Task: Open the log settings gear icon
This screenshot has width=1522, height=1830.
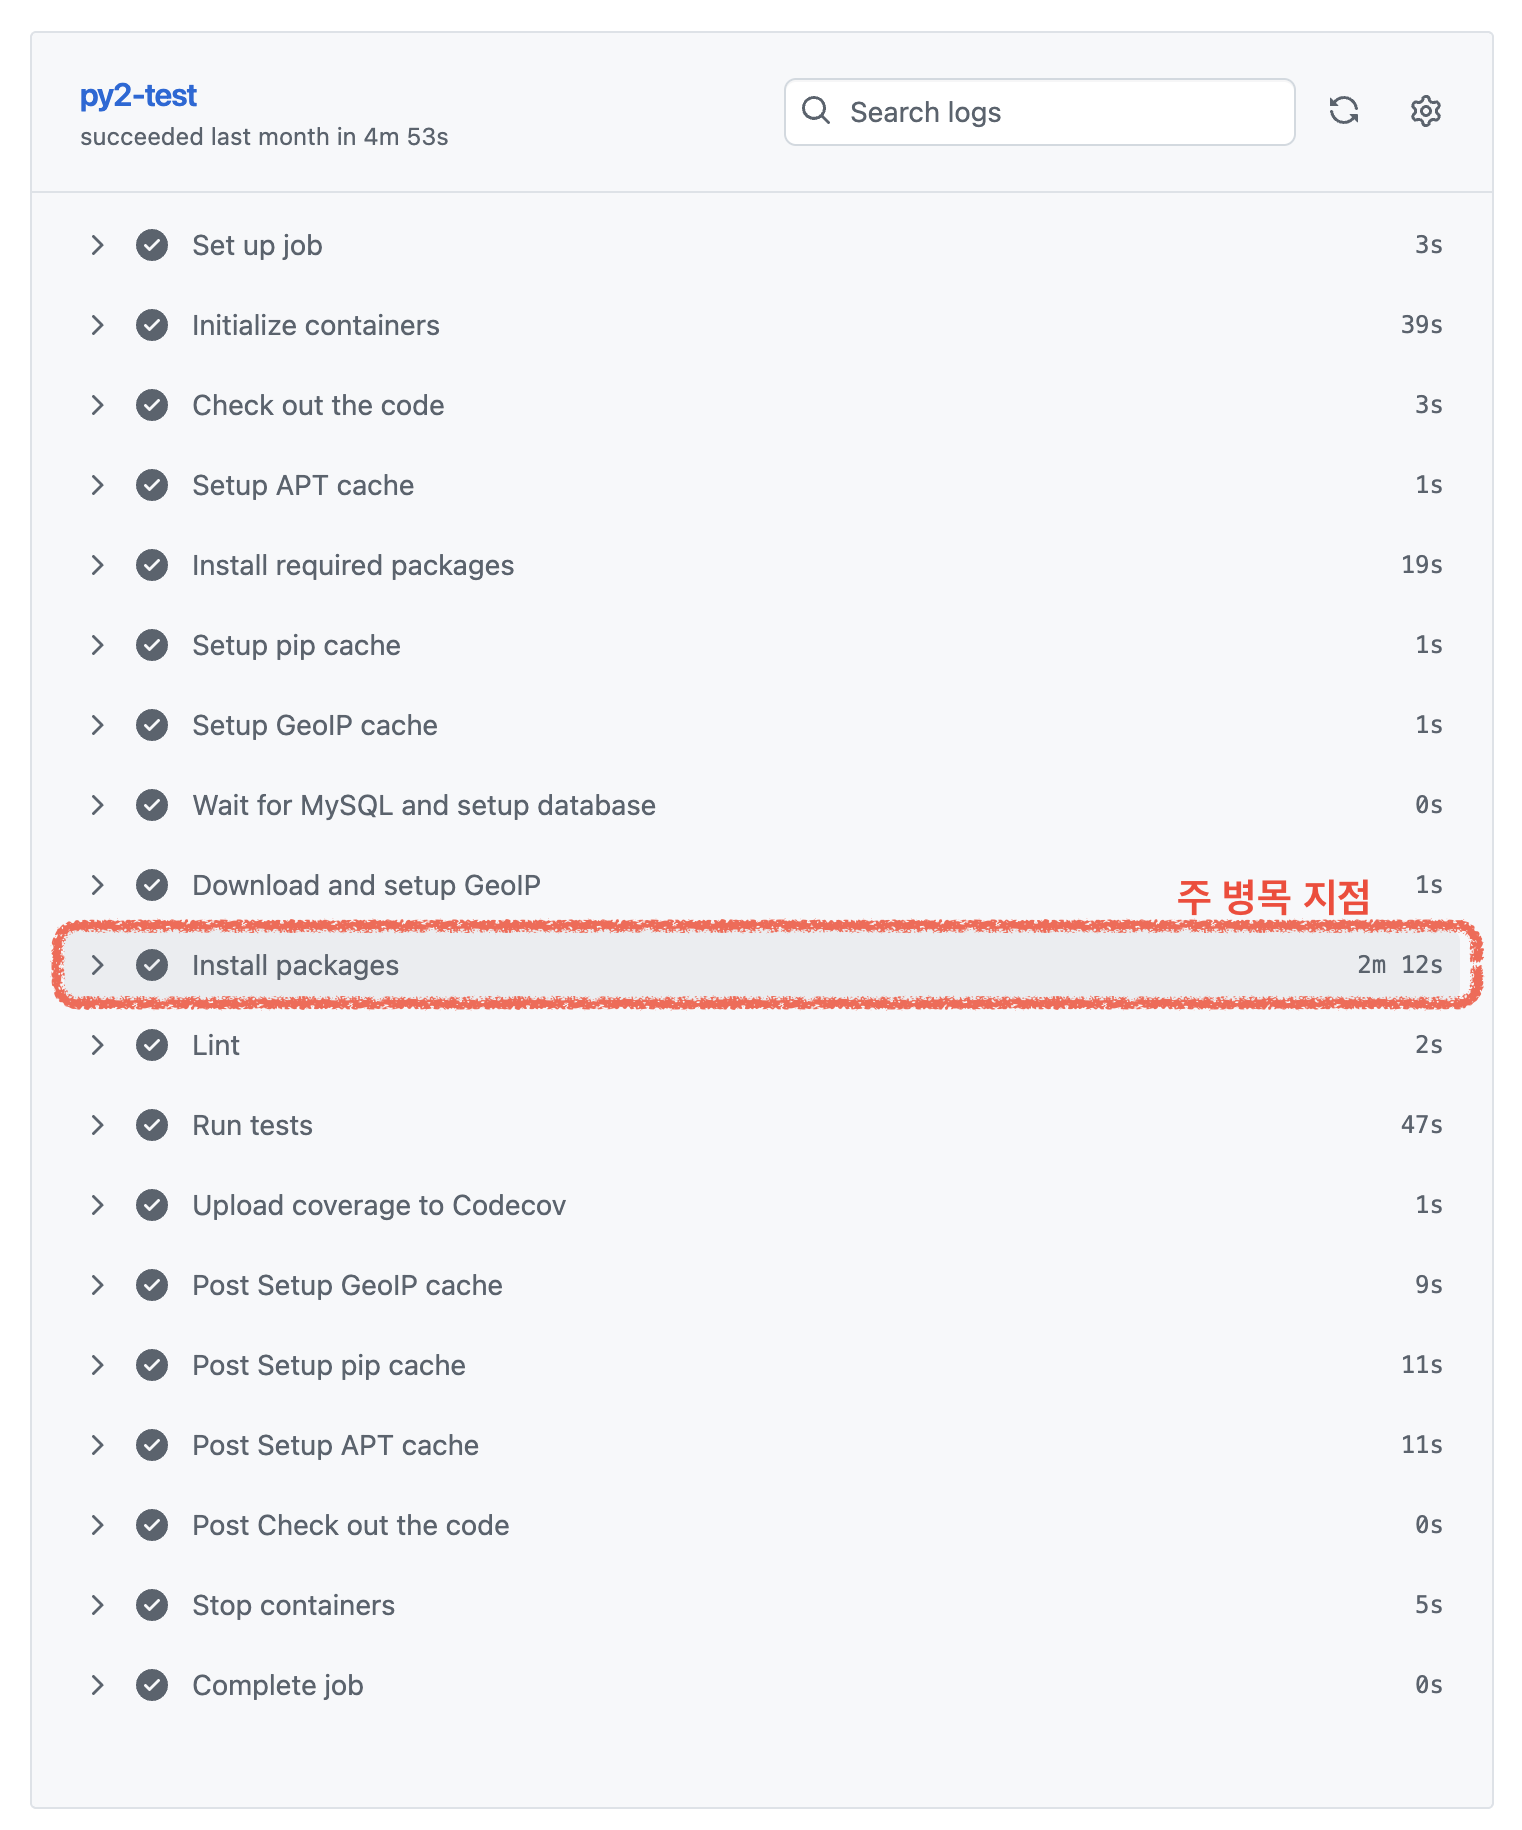Action: (x=1425, y=111)
